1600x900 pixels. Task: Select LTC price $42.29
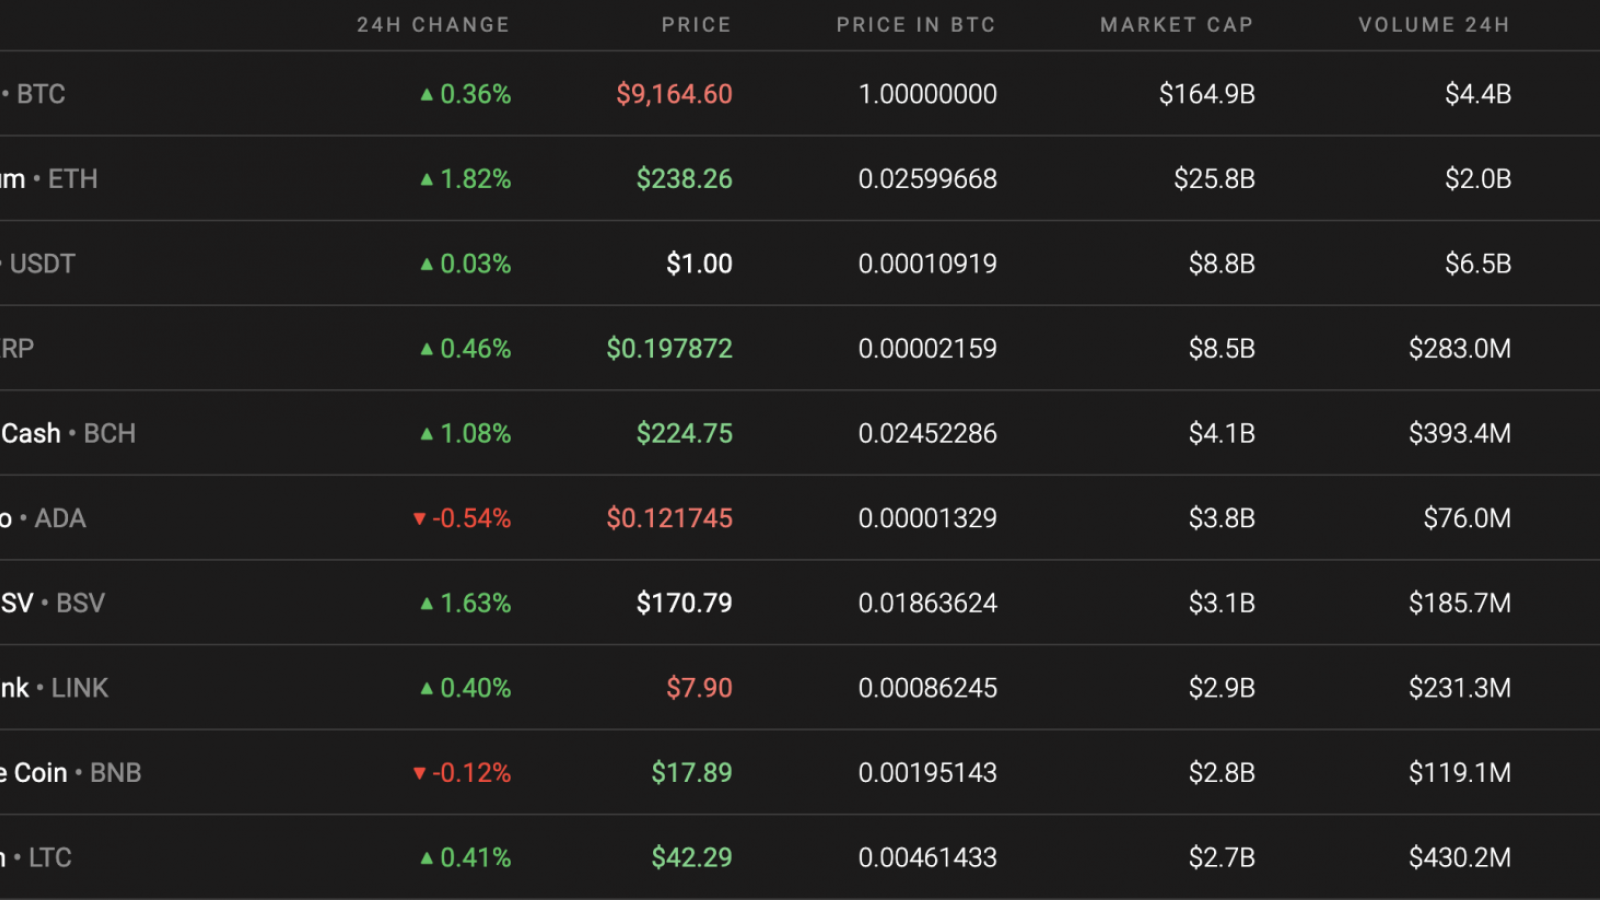click(692, 858)
